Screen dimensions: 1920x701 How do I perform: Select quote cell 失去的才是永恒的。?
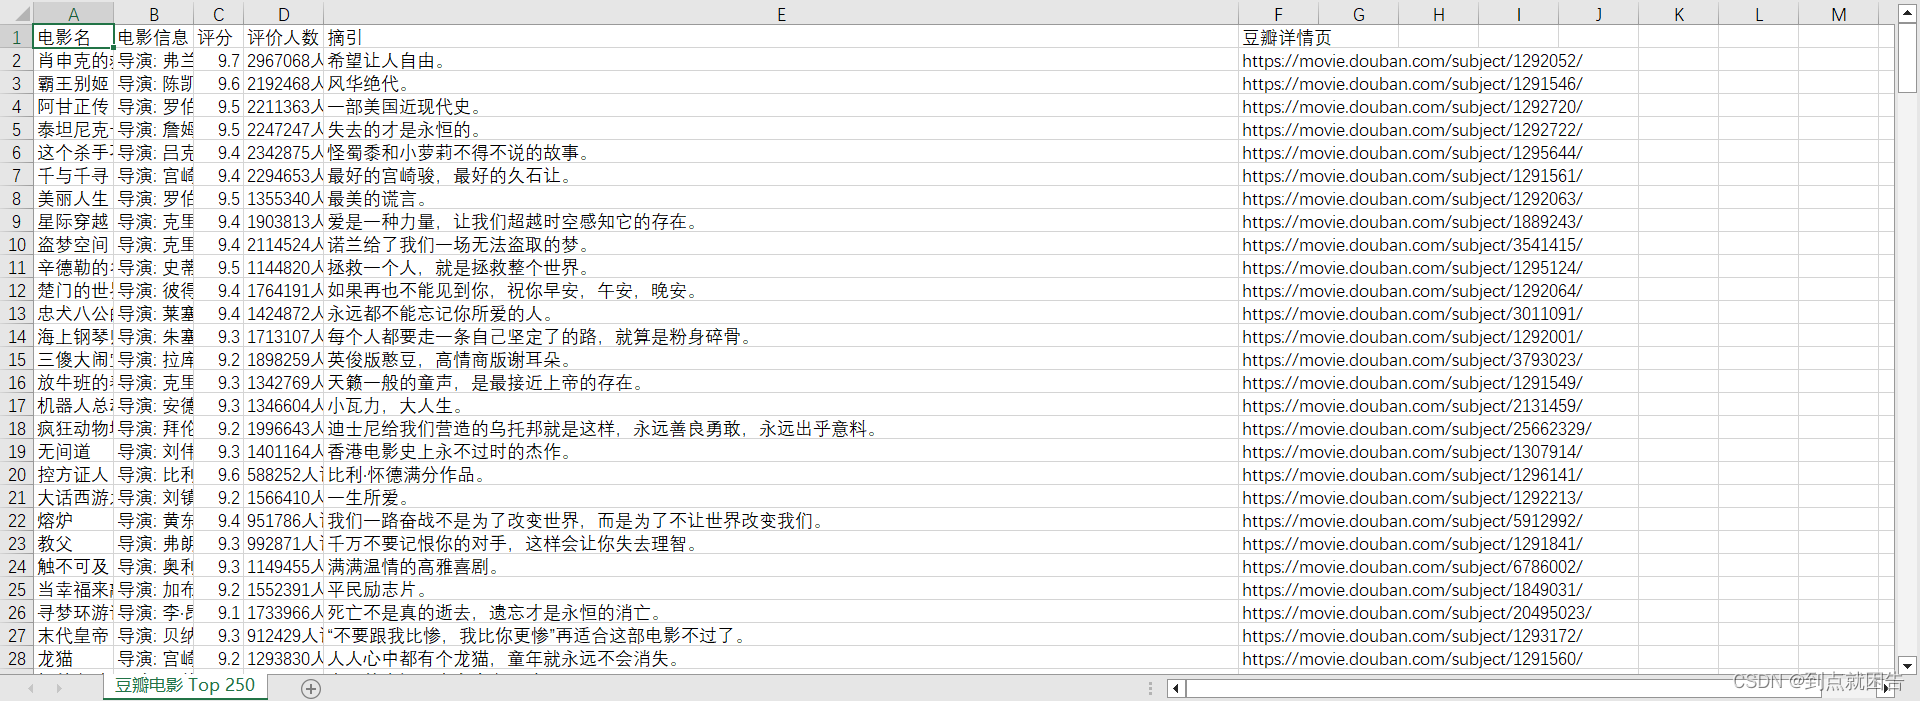point(781,130)
